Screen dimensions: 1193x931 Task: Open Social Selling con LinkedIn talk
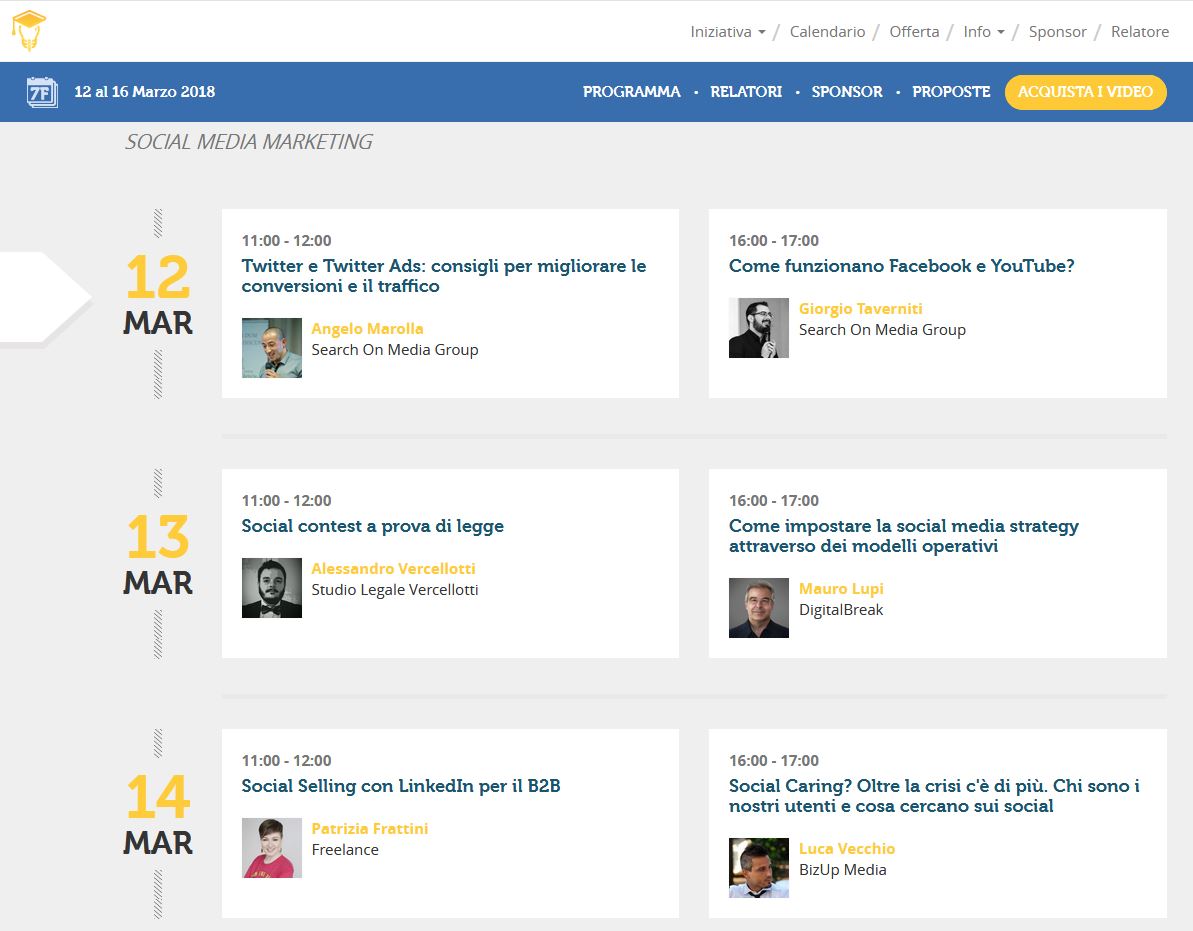400,786
